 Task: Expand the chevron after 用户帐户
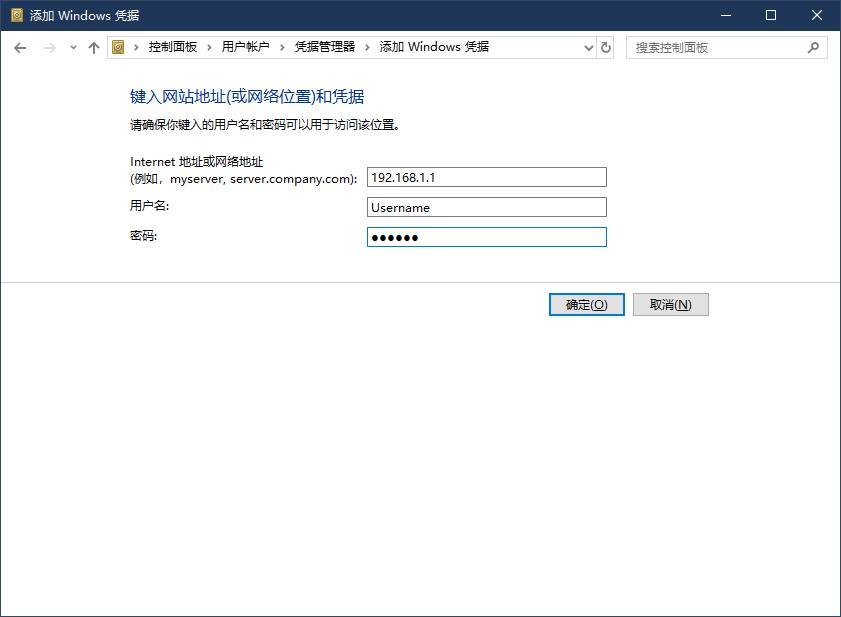tap(282, 47)
